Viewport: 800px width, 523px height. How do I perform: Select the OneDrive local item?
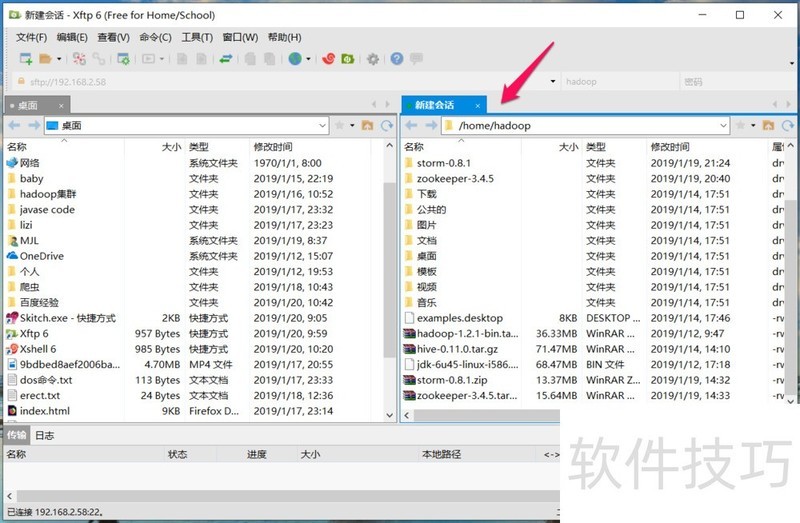[x=42, y=256]
